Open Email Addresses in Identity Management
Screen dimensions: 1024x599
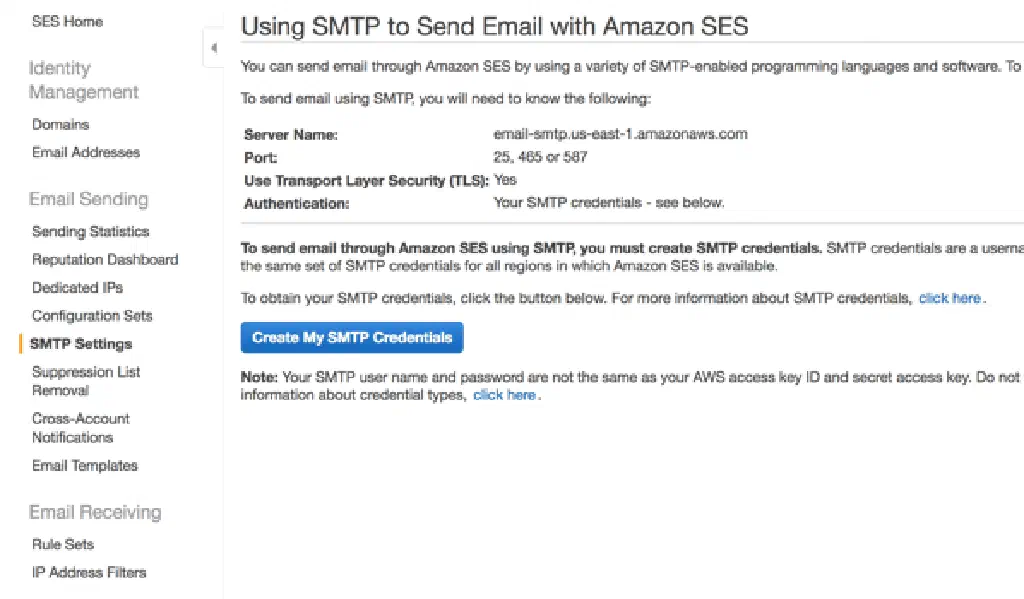(x=86, y=153)
